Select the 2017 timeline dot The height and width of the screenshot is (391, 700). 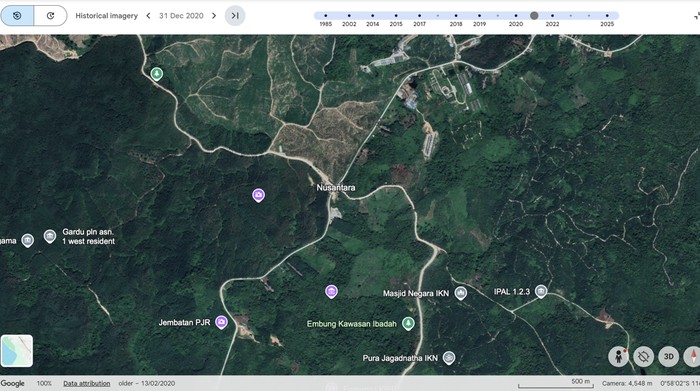(419, 16)
